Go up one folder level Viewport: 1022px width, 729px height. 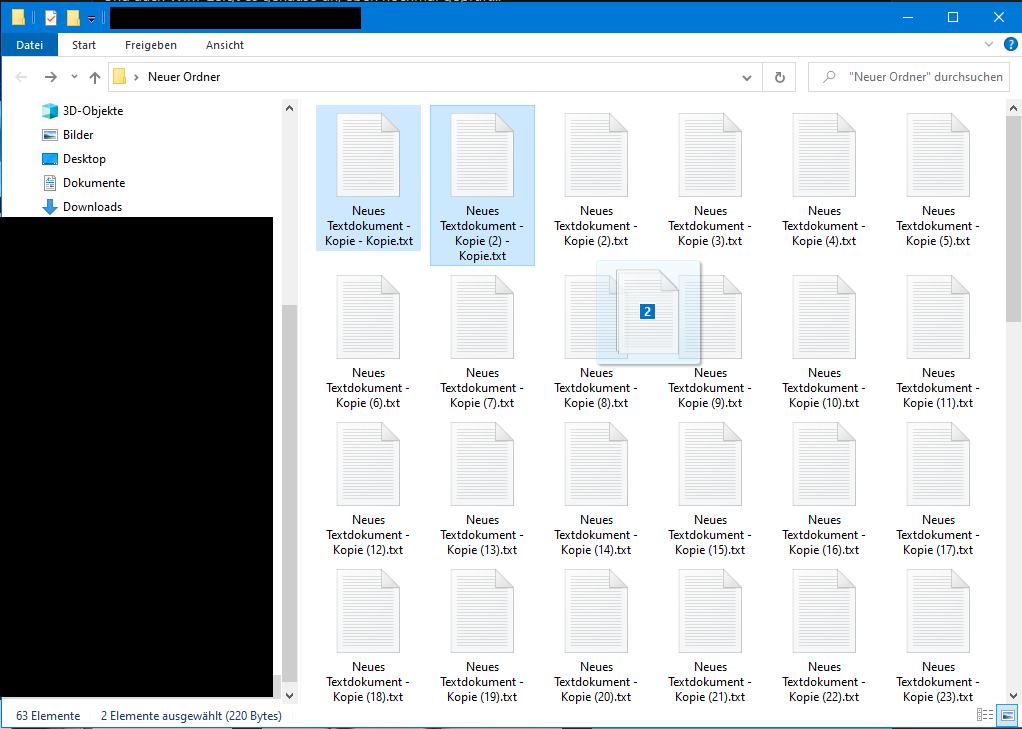pyautogui.click(x=95, y=77)
